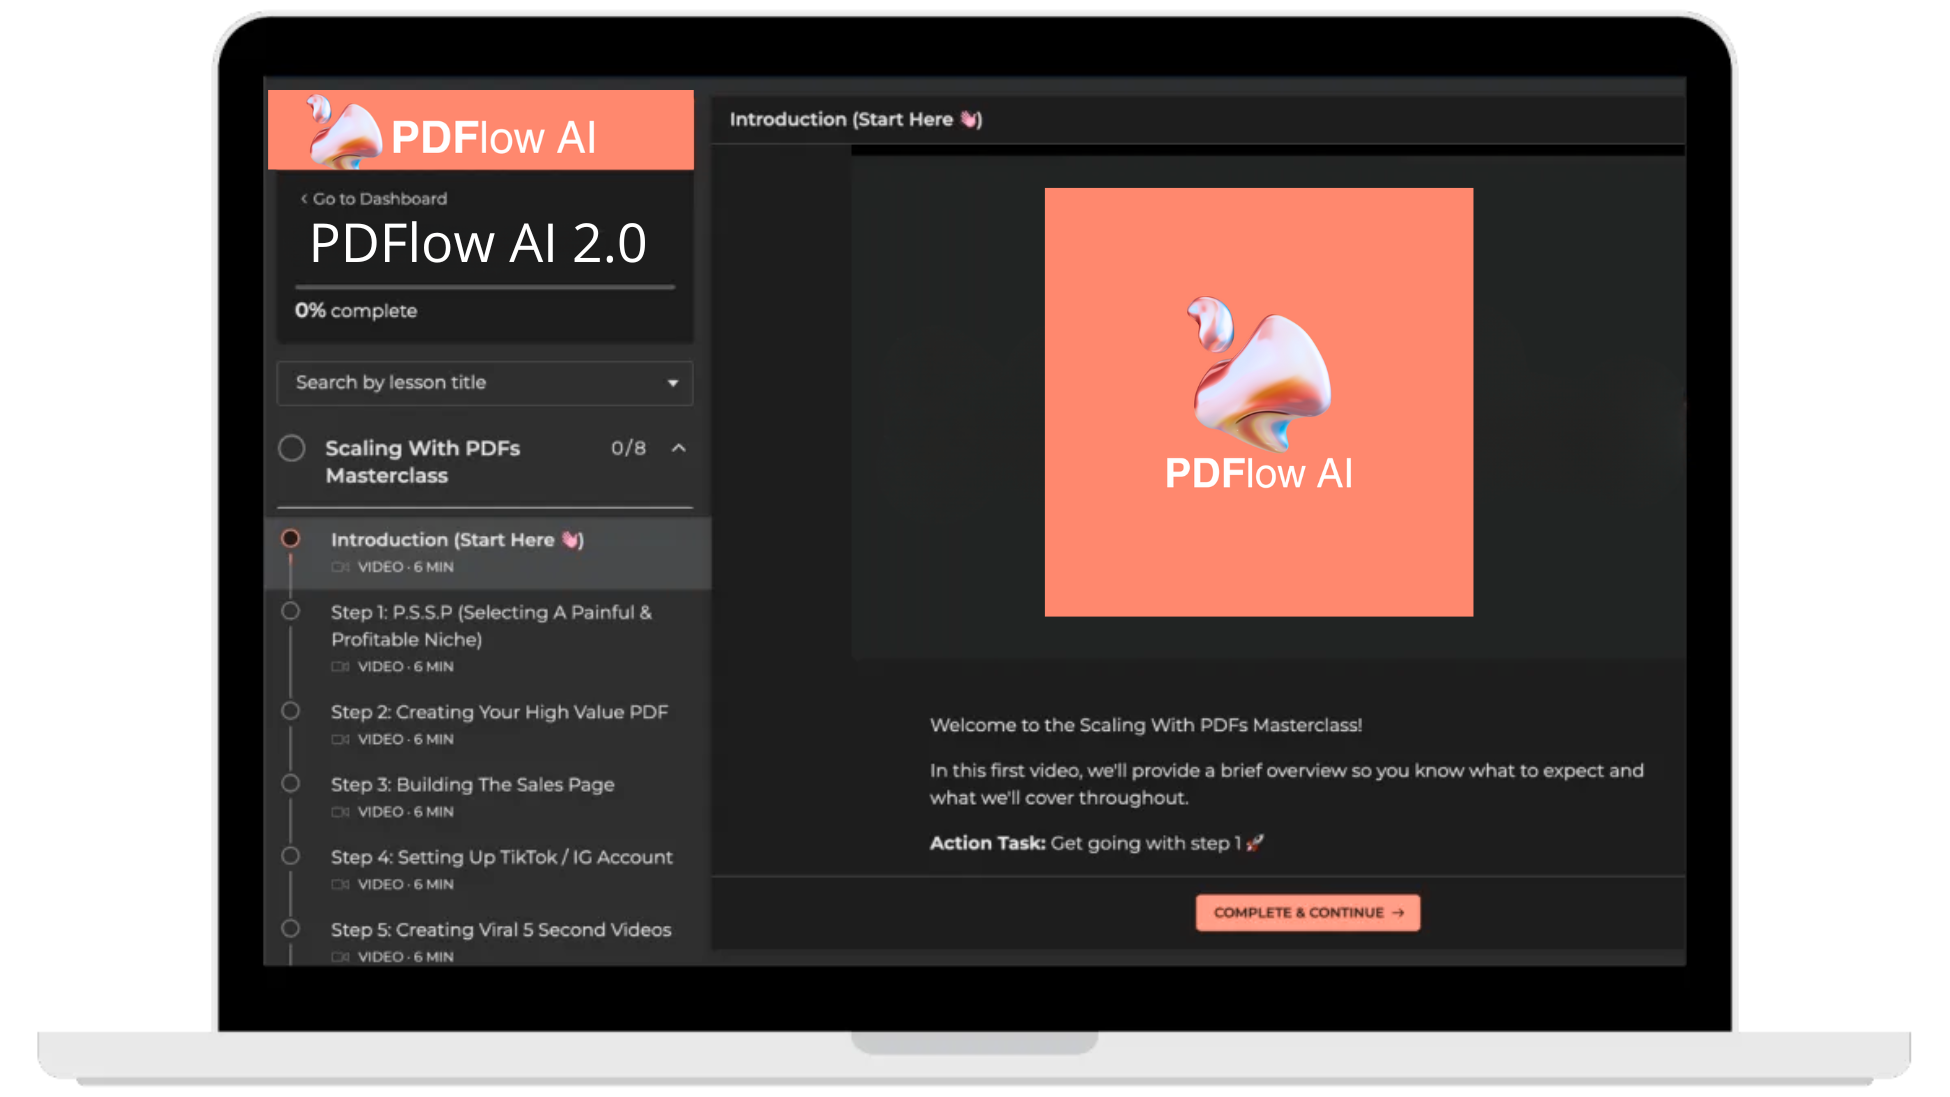Toggle completion circle for Step 2 lesson
The height and width of the screenshot is (1097, 1950).
[290, 710]
